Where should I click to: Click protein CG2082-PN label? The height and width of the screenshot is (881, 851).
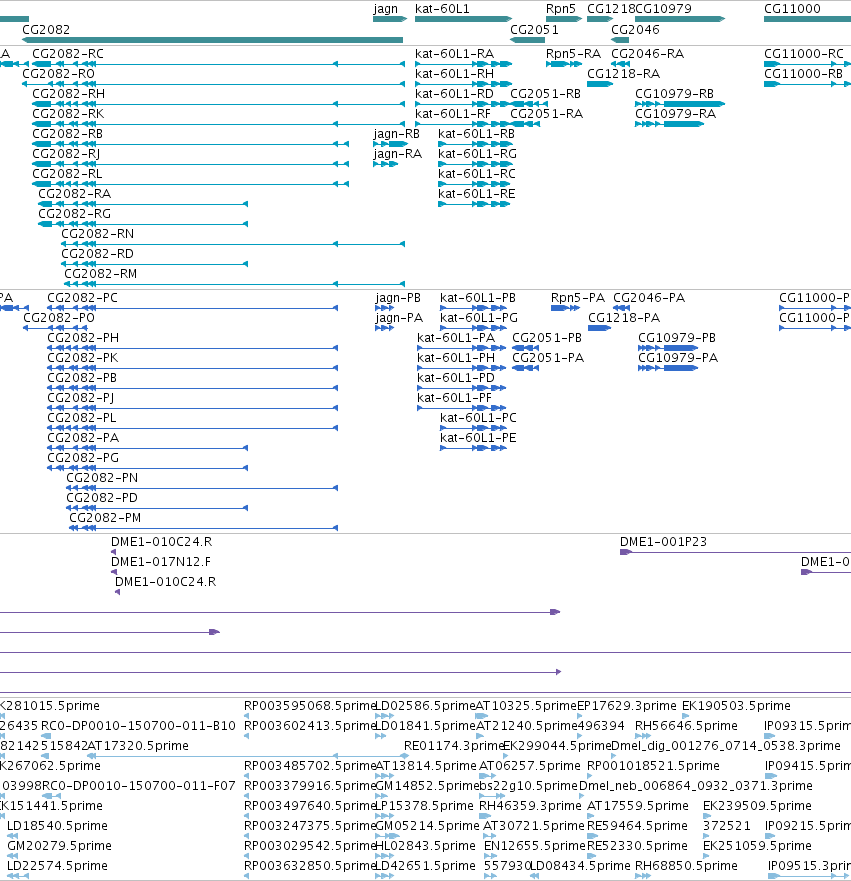point(102,478)
